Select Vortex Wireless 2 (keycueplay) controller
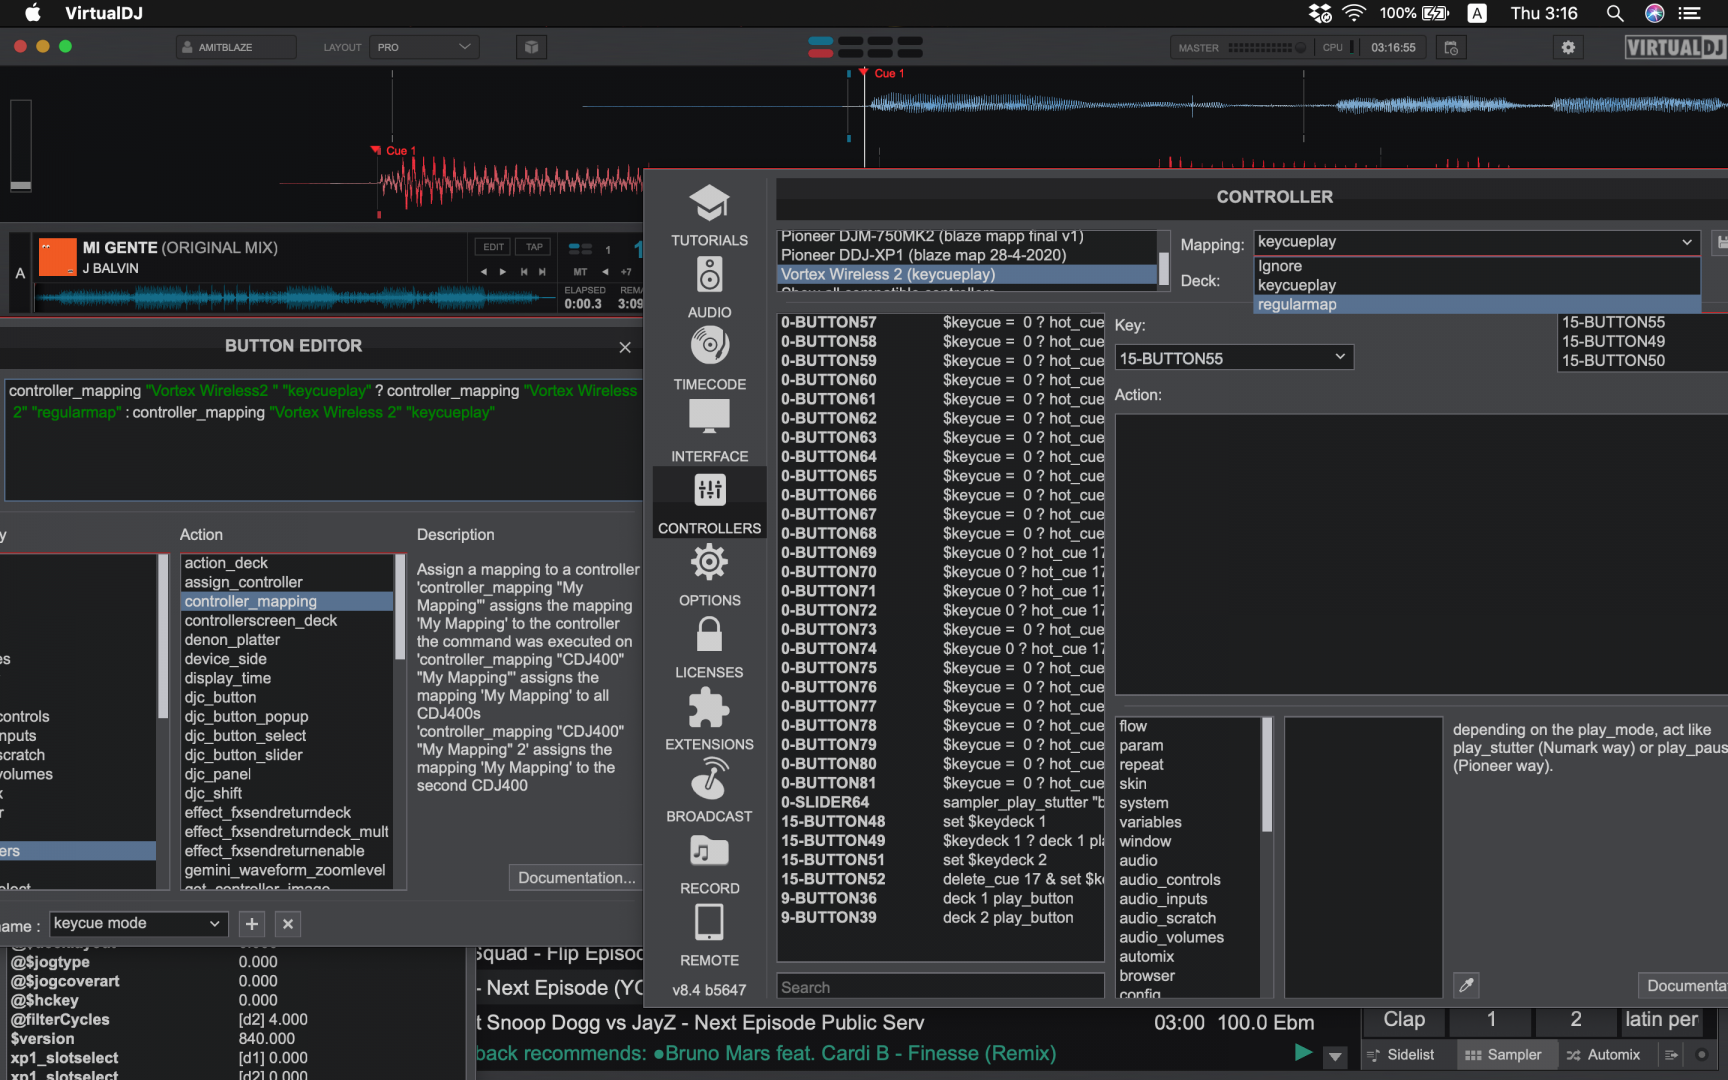This screenshot has width=1728, height=1080. pyautogui.click(x=967, y=274)
